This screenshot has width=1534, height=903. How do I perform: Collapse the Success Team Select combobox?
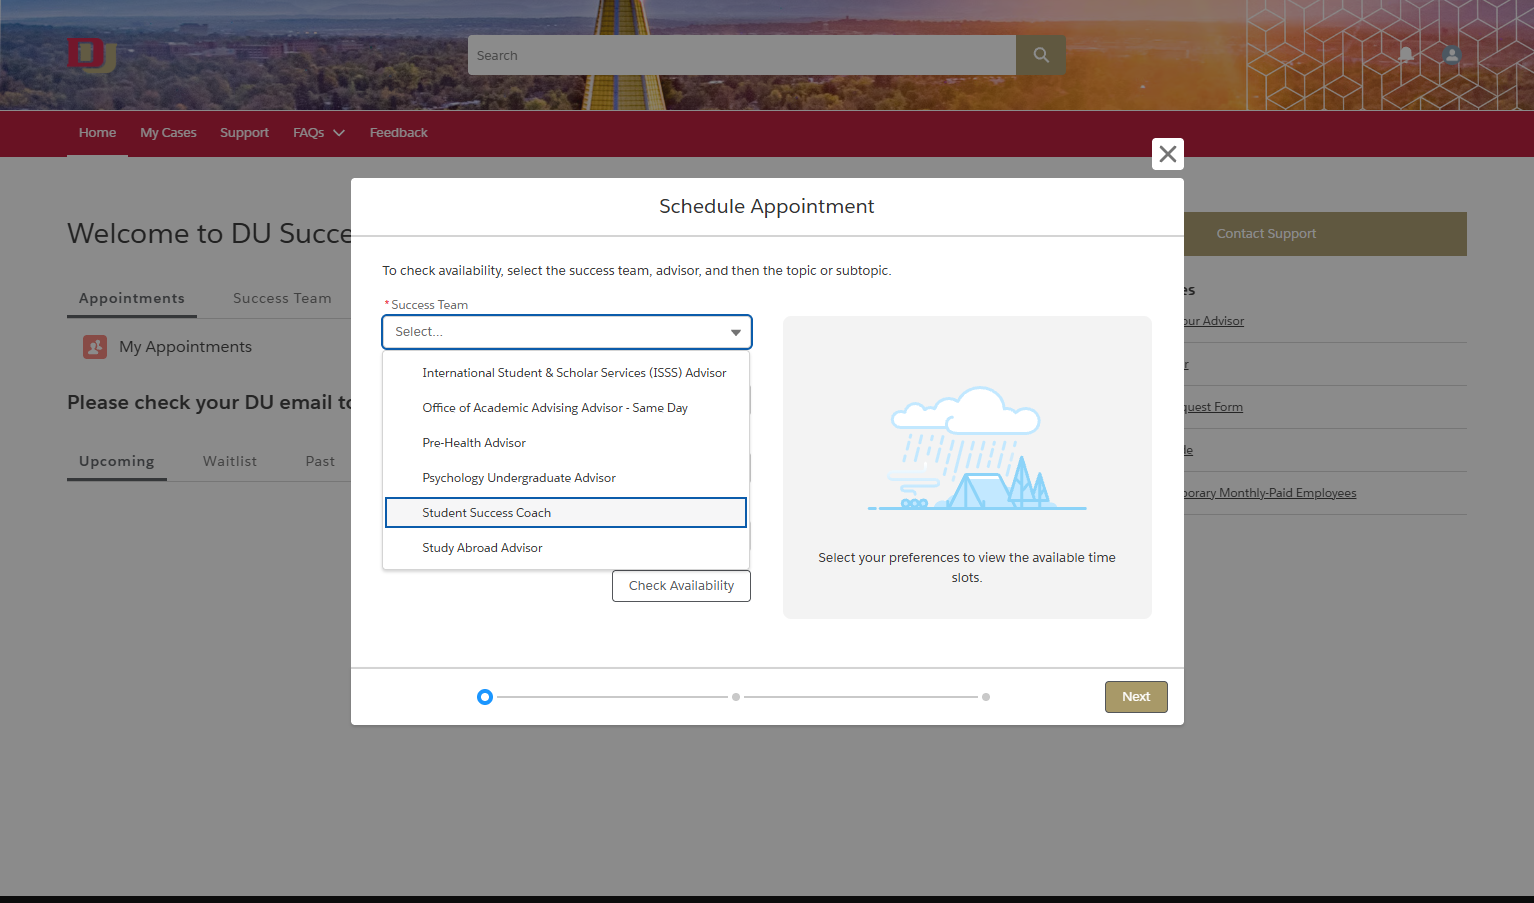click(x=567, y=332)
